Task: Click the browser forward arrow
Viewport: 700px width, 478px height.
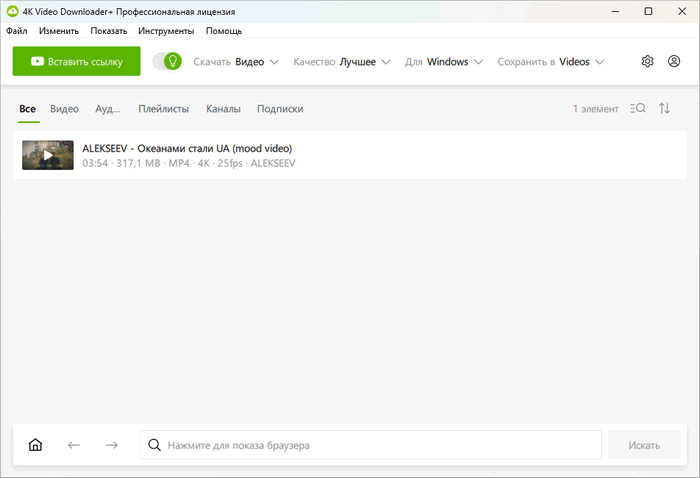Action: (x=112, y=445)
